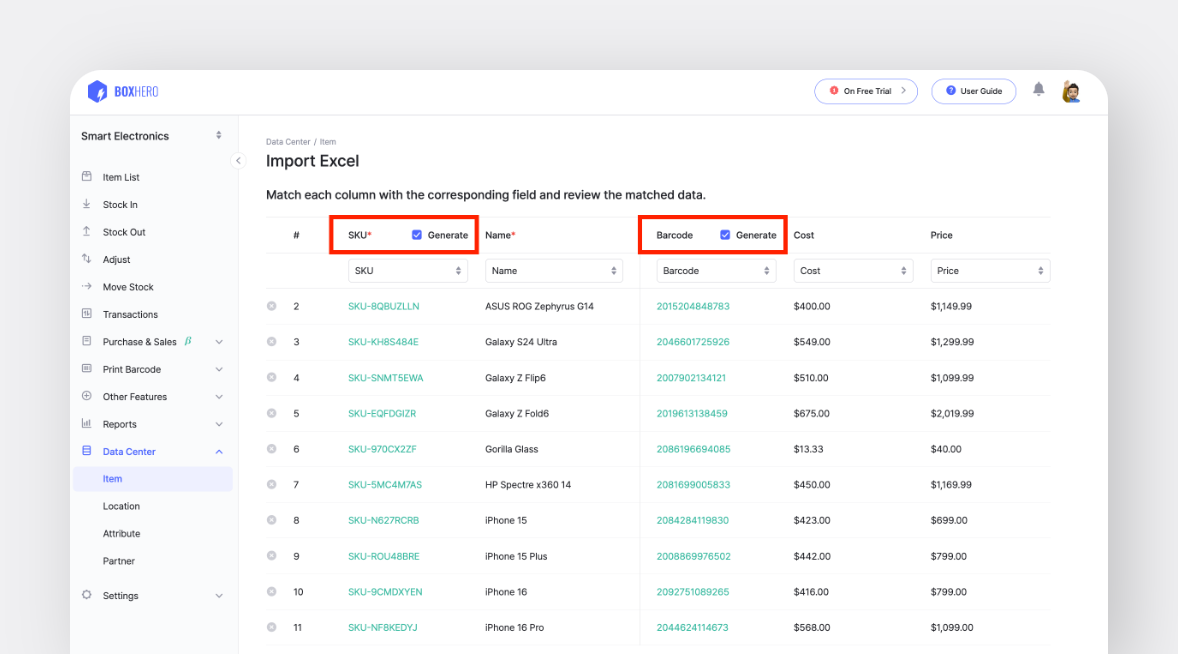Open the User Guide
Image resolution: width=1178 pixels, height=654 pixels.
tap(973, 90)
